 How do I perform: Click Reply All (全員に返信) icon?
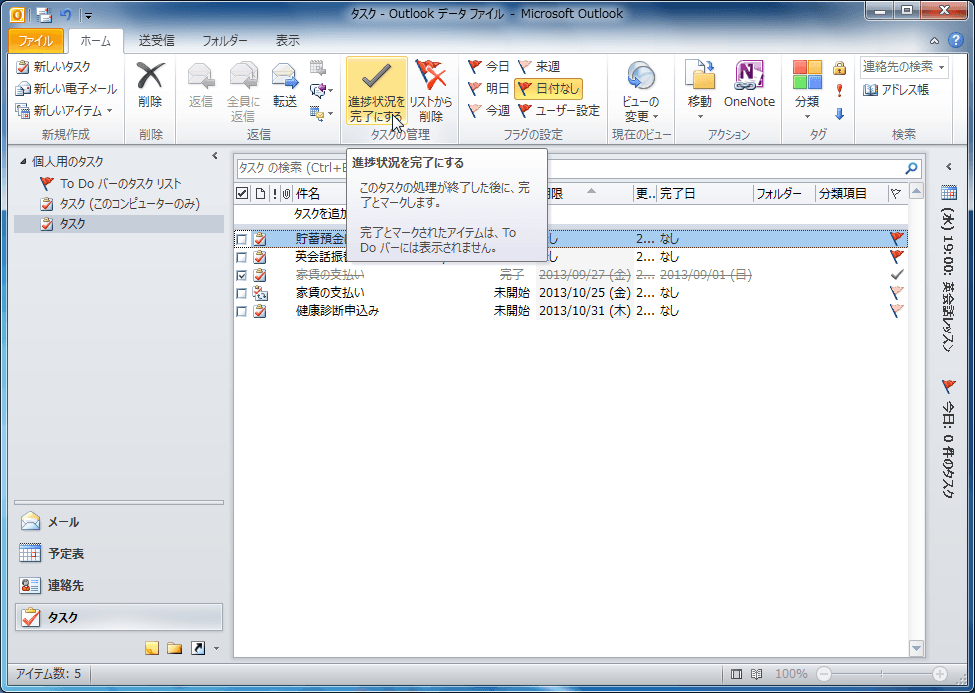click(x=243, y=77)
